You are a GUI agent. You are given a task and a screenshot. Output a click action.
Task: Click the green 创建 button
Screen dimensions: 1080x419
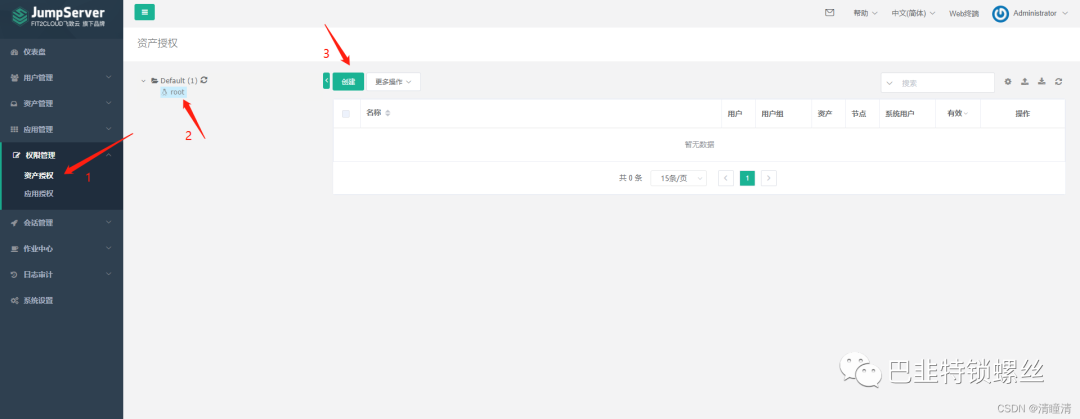pos(348,82)
